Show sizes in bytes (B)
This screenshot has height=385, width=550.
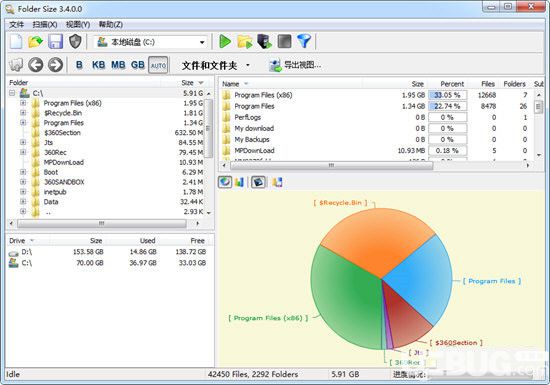tap(79, 65)
